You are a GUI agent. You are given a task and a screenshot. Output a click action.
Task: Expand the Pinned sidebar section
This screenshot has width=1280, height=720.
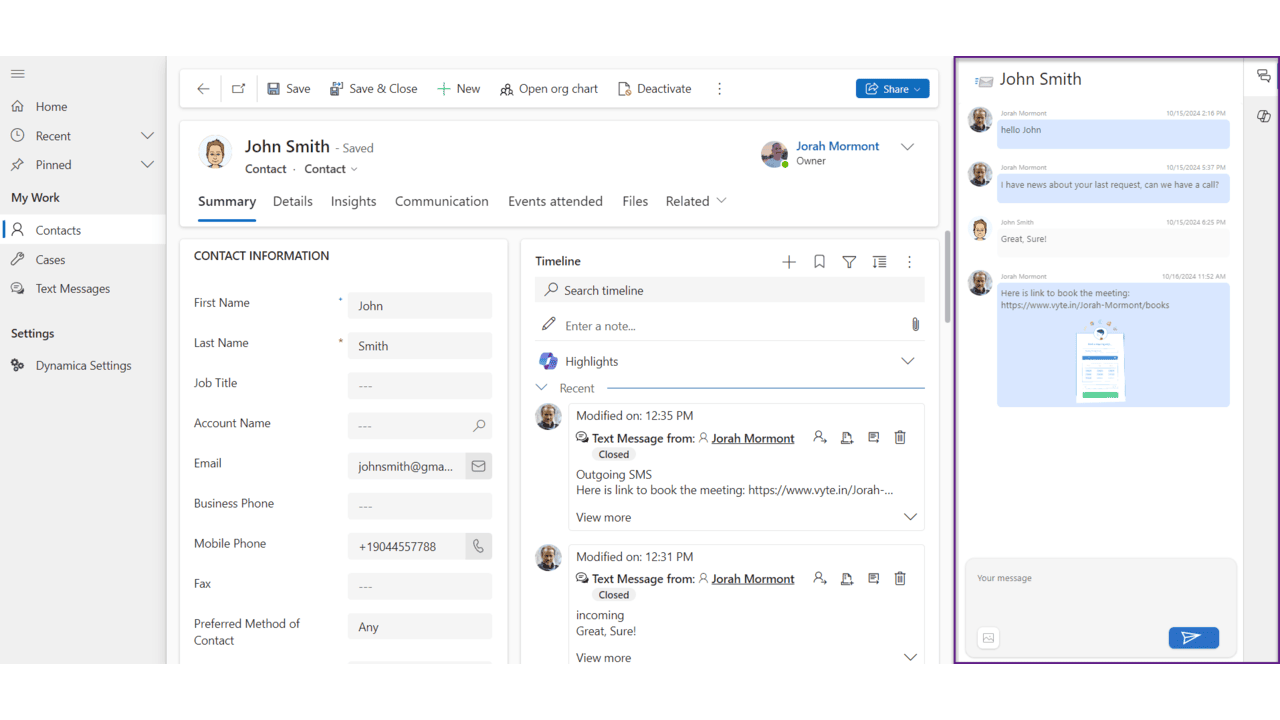147,165
